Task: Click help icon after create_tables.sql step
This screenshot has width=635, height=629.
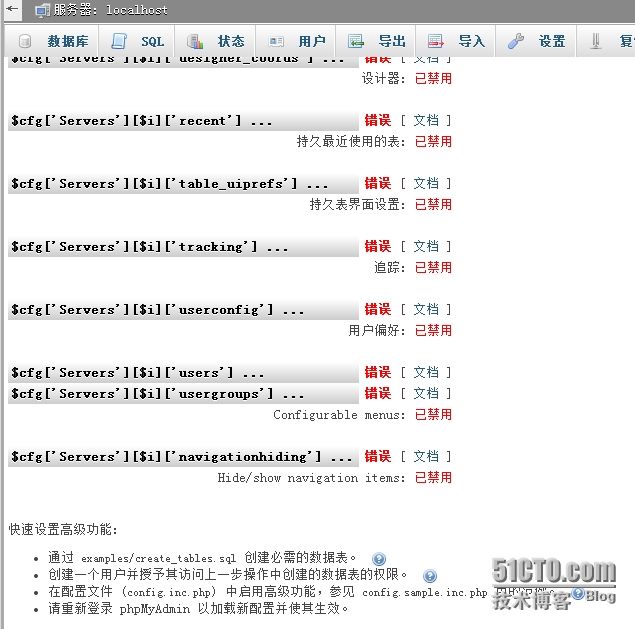Action: [x=379, y=559]
